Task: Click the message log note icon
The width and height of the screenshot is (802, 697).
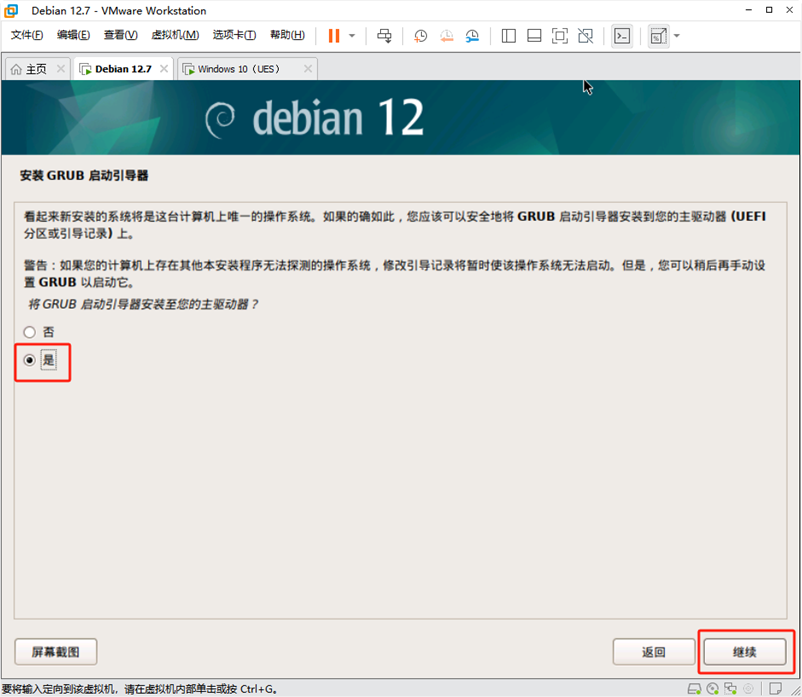Action: pos(775,689)
